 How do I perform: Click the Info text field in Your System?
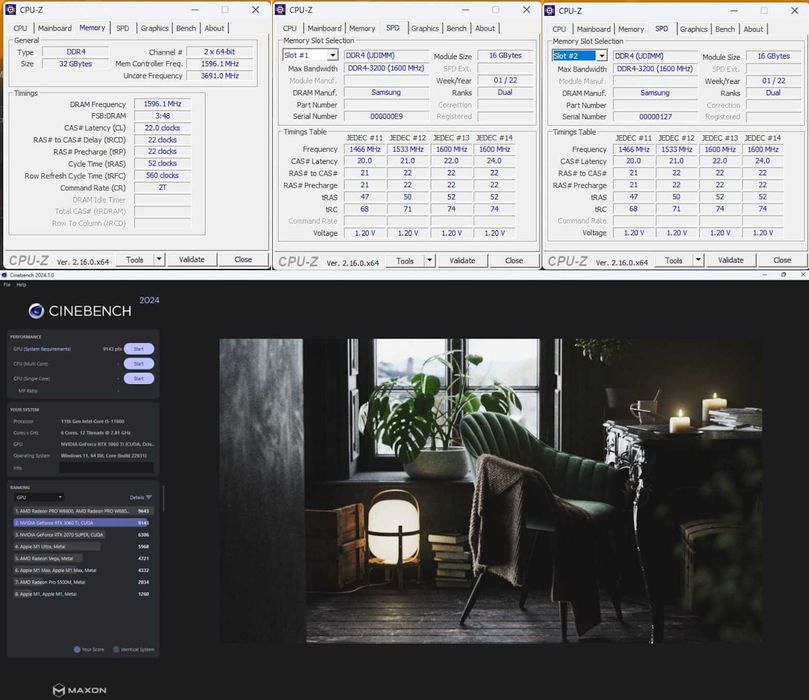[106, 468]
